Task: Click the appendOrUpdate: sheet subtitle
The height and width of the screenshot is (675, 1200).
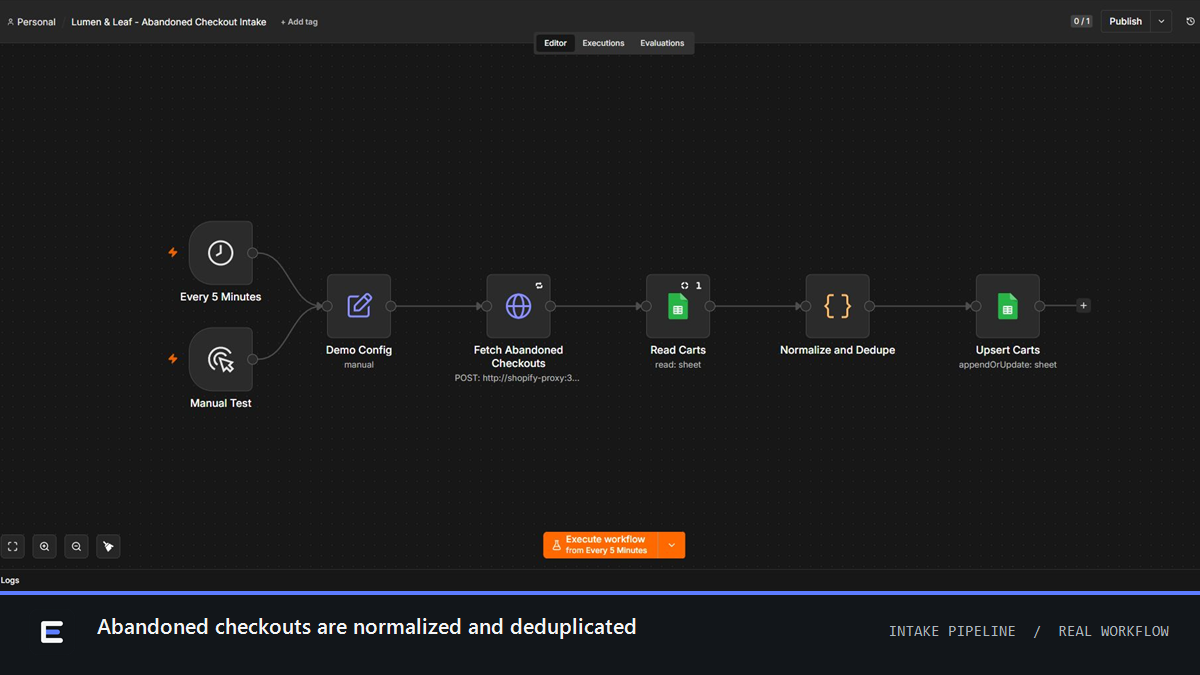Action: pyautogui.click(x=1007, y=365)
